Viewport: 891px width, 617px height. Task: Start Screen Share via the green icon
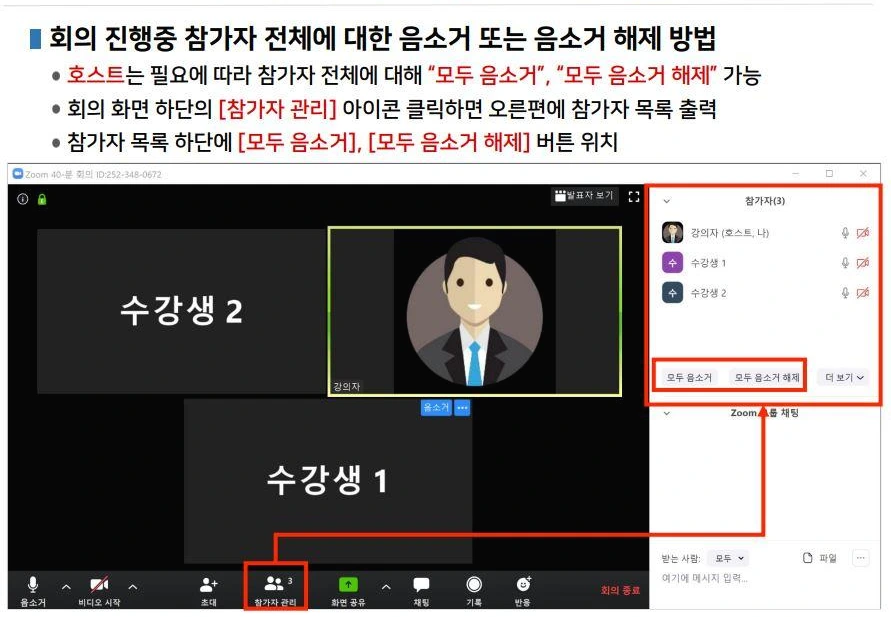click(x=347, y=583)
